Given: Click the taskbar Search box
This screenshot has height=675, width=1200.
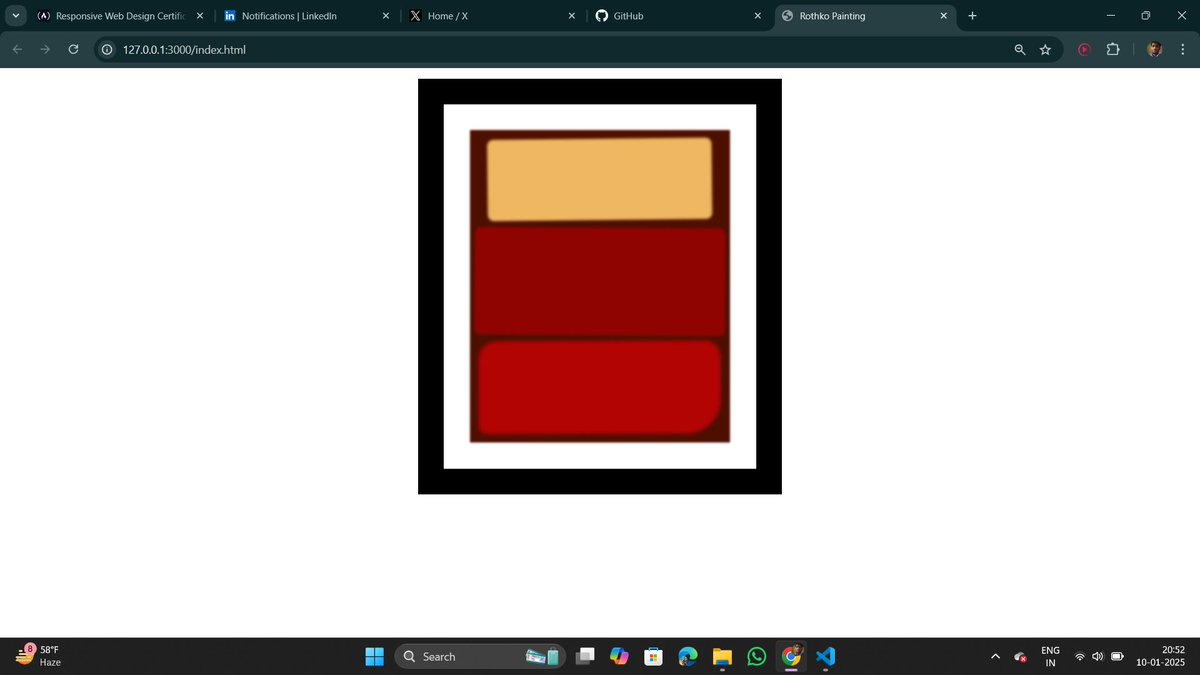Looking at the screenshot, I should point(480,657).
